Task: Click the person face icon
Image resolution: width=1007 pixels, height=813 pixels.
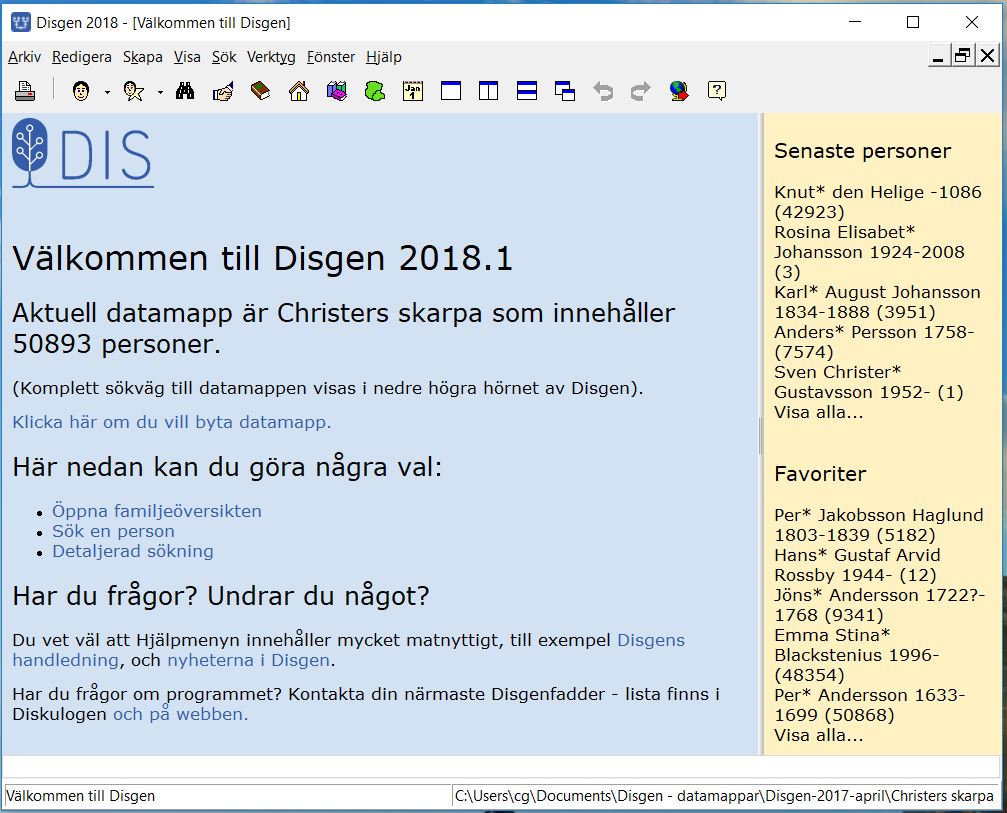Action: point(81,91)
